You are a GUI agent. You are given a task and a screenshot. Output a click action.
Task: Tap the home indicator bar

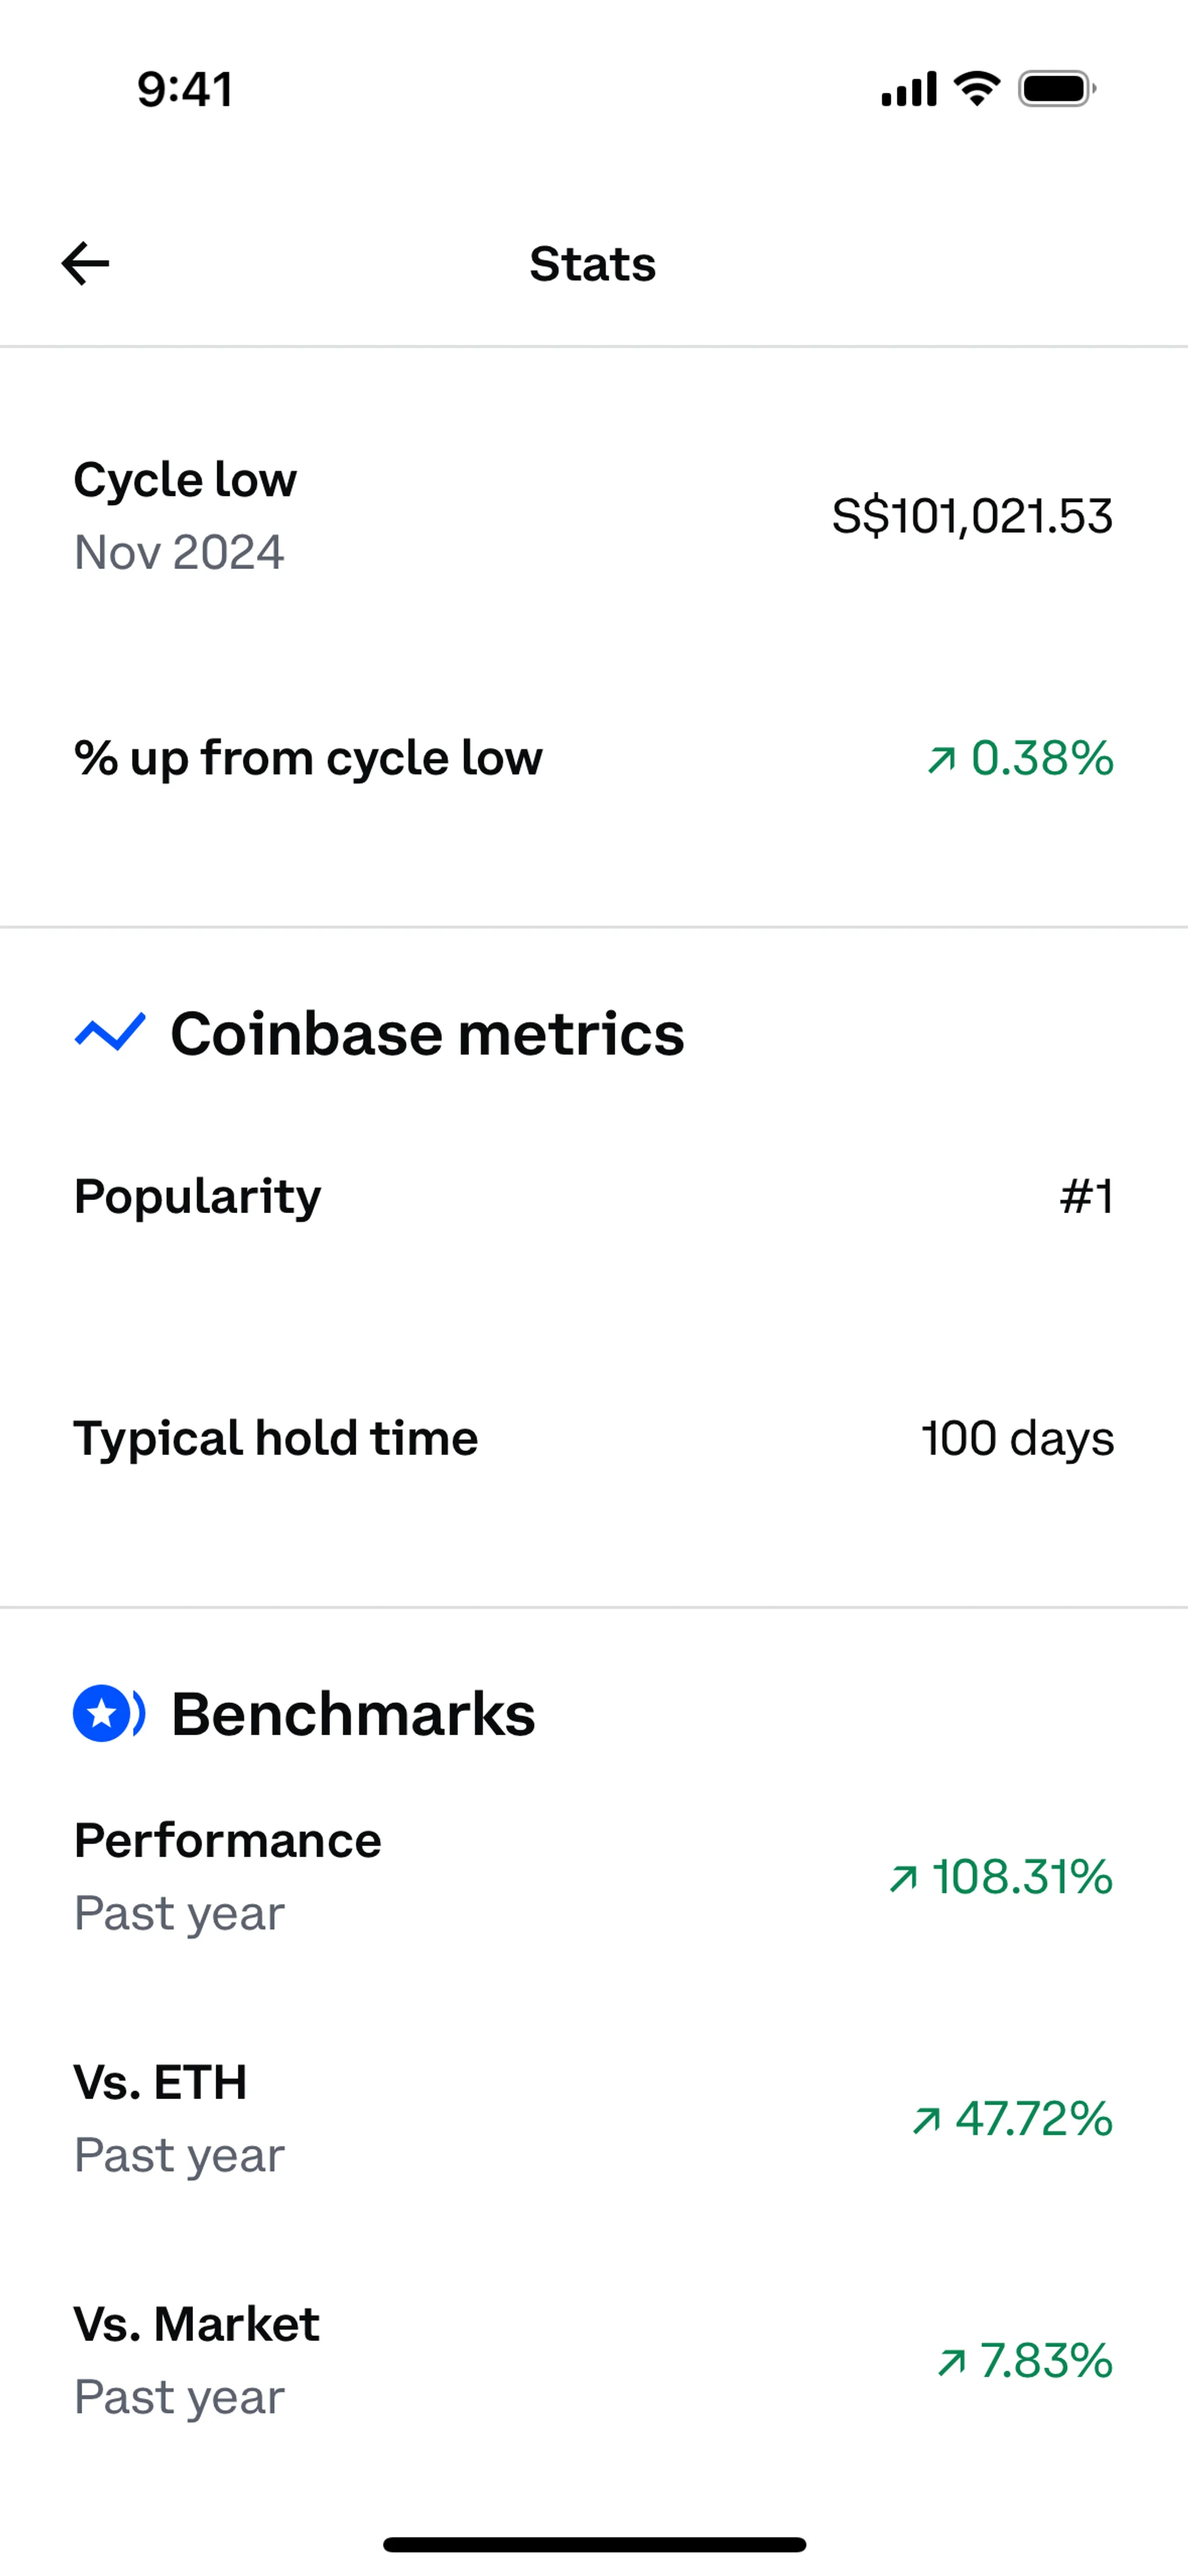point(594,2544)
